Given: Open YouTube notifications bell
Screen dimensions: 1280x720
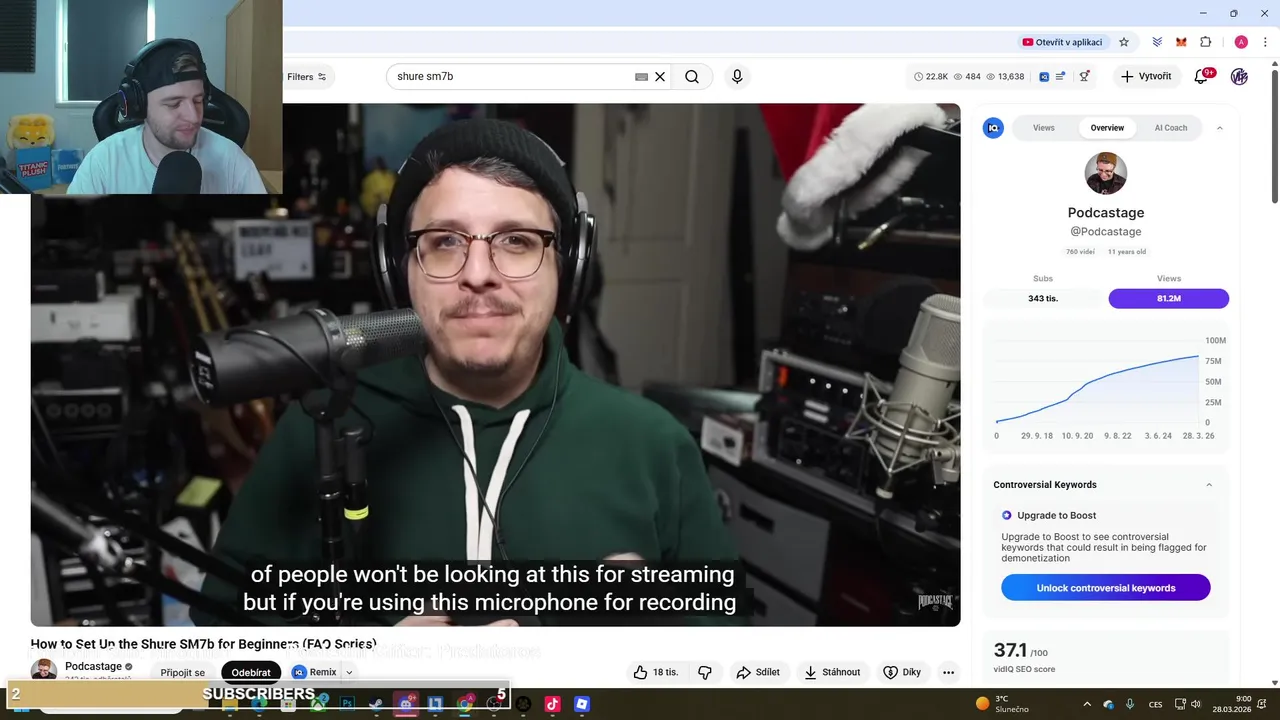Looking at the screenshot, I should 1202,77.
